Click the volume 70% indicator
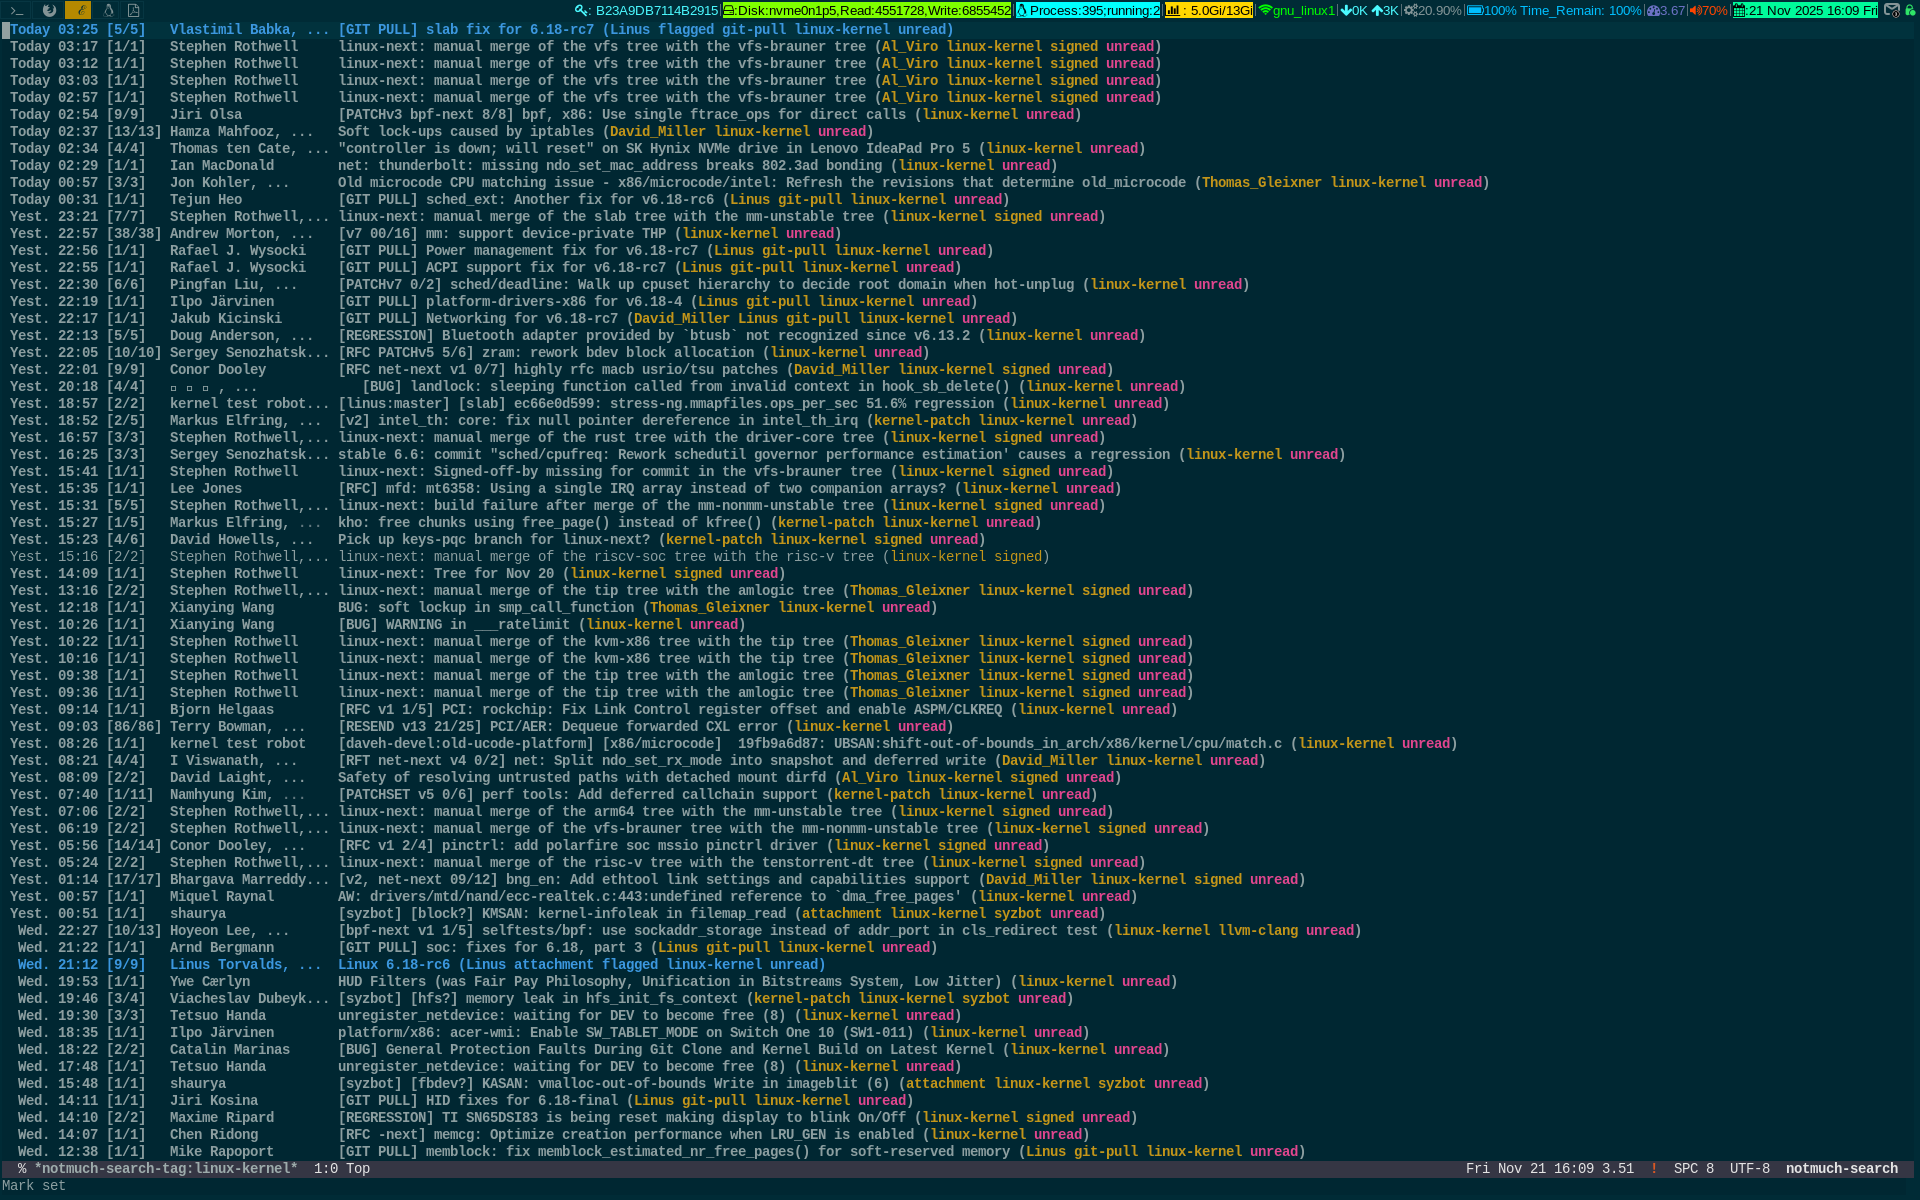 1708,10
